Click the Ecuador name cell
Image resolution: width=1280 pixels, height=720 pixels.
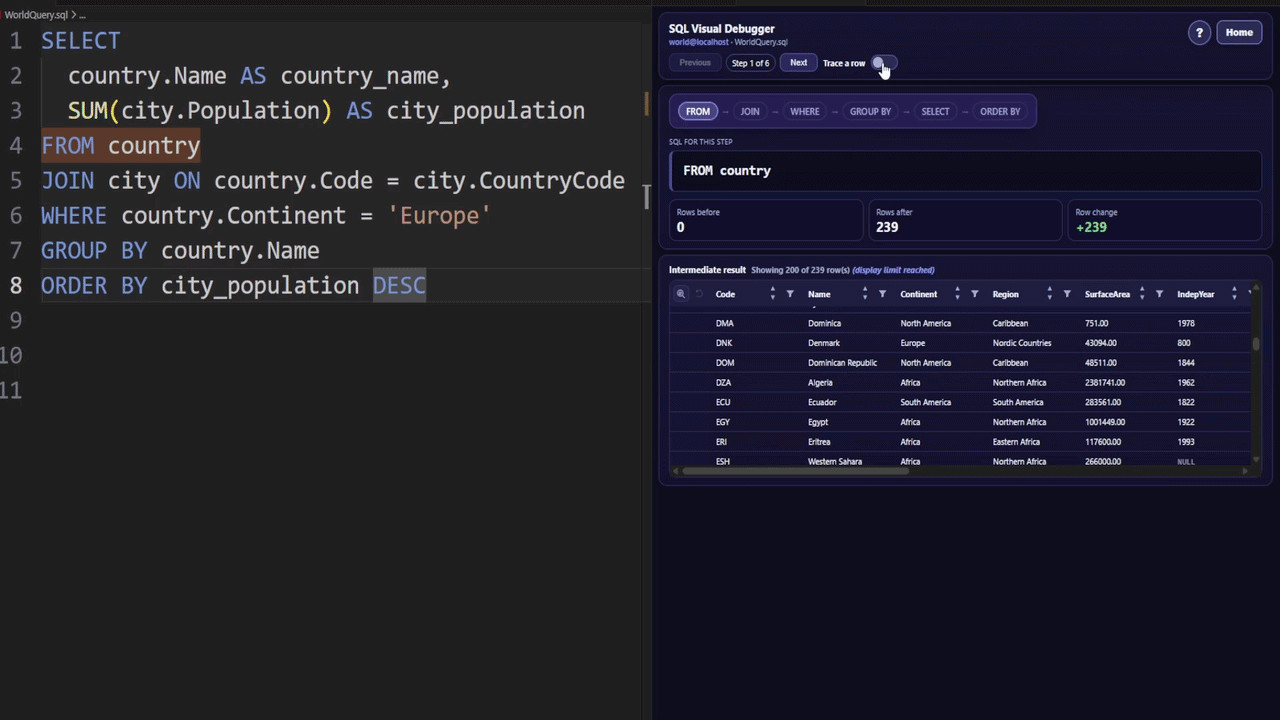point(822,402)
